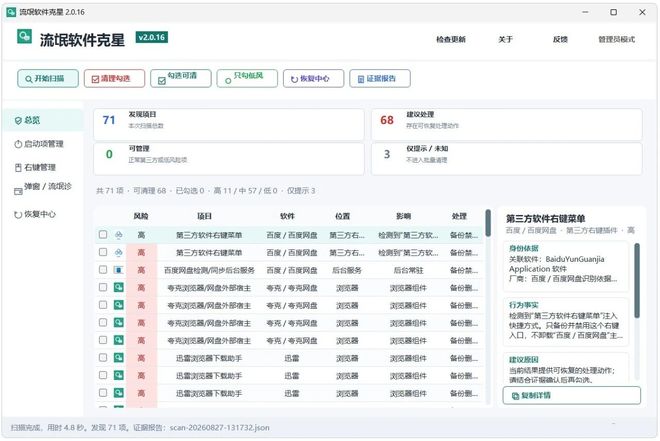Image resolution: width=660 pixels, height=441 pixels.
Task: Select the 勾选可清 toolbar button
Action: point(181,79)
